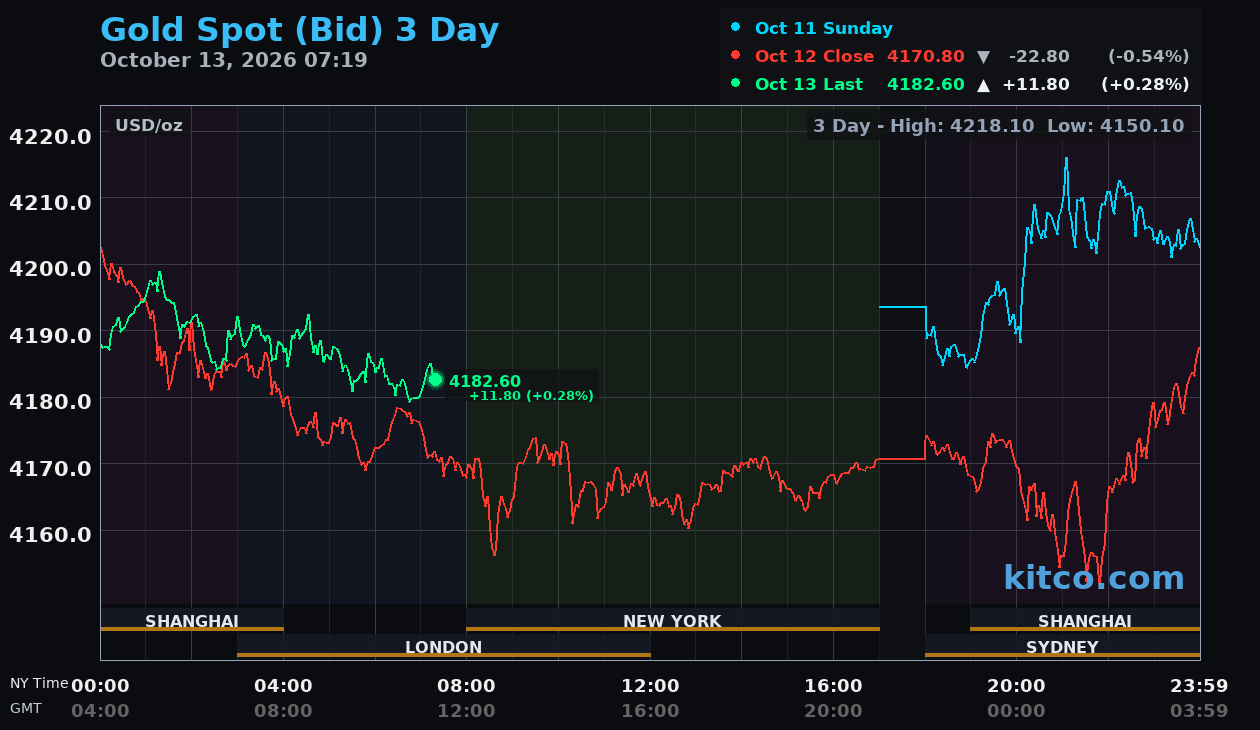Click the 4182.60 last price in legend
Screen dimensions: 1260x730
925,84
